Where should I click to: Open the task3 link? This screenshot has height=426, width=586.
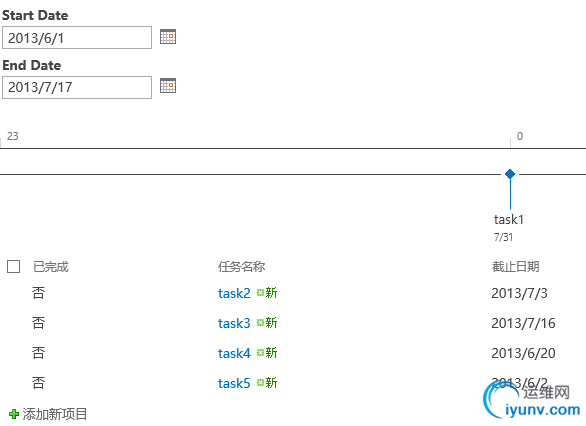[x=234, y=323]
